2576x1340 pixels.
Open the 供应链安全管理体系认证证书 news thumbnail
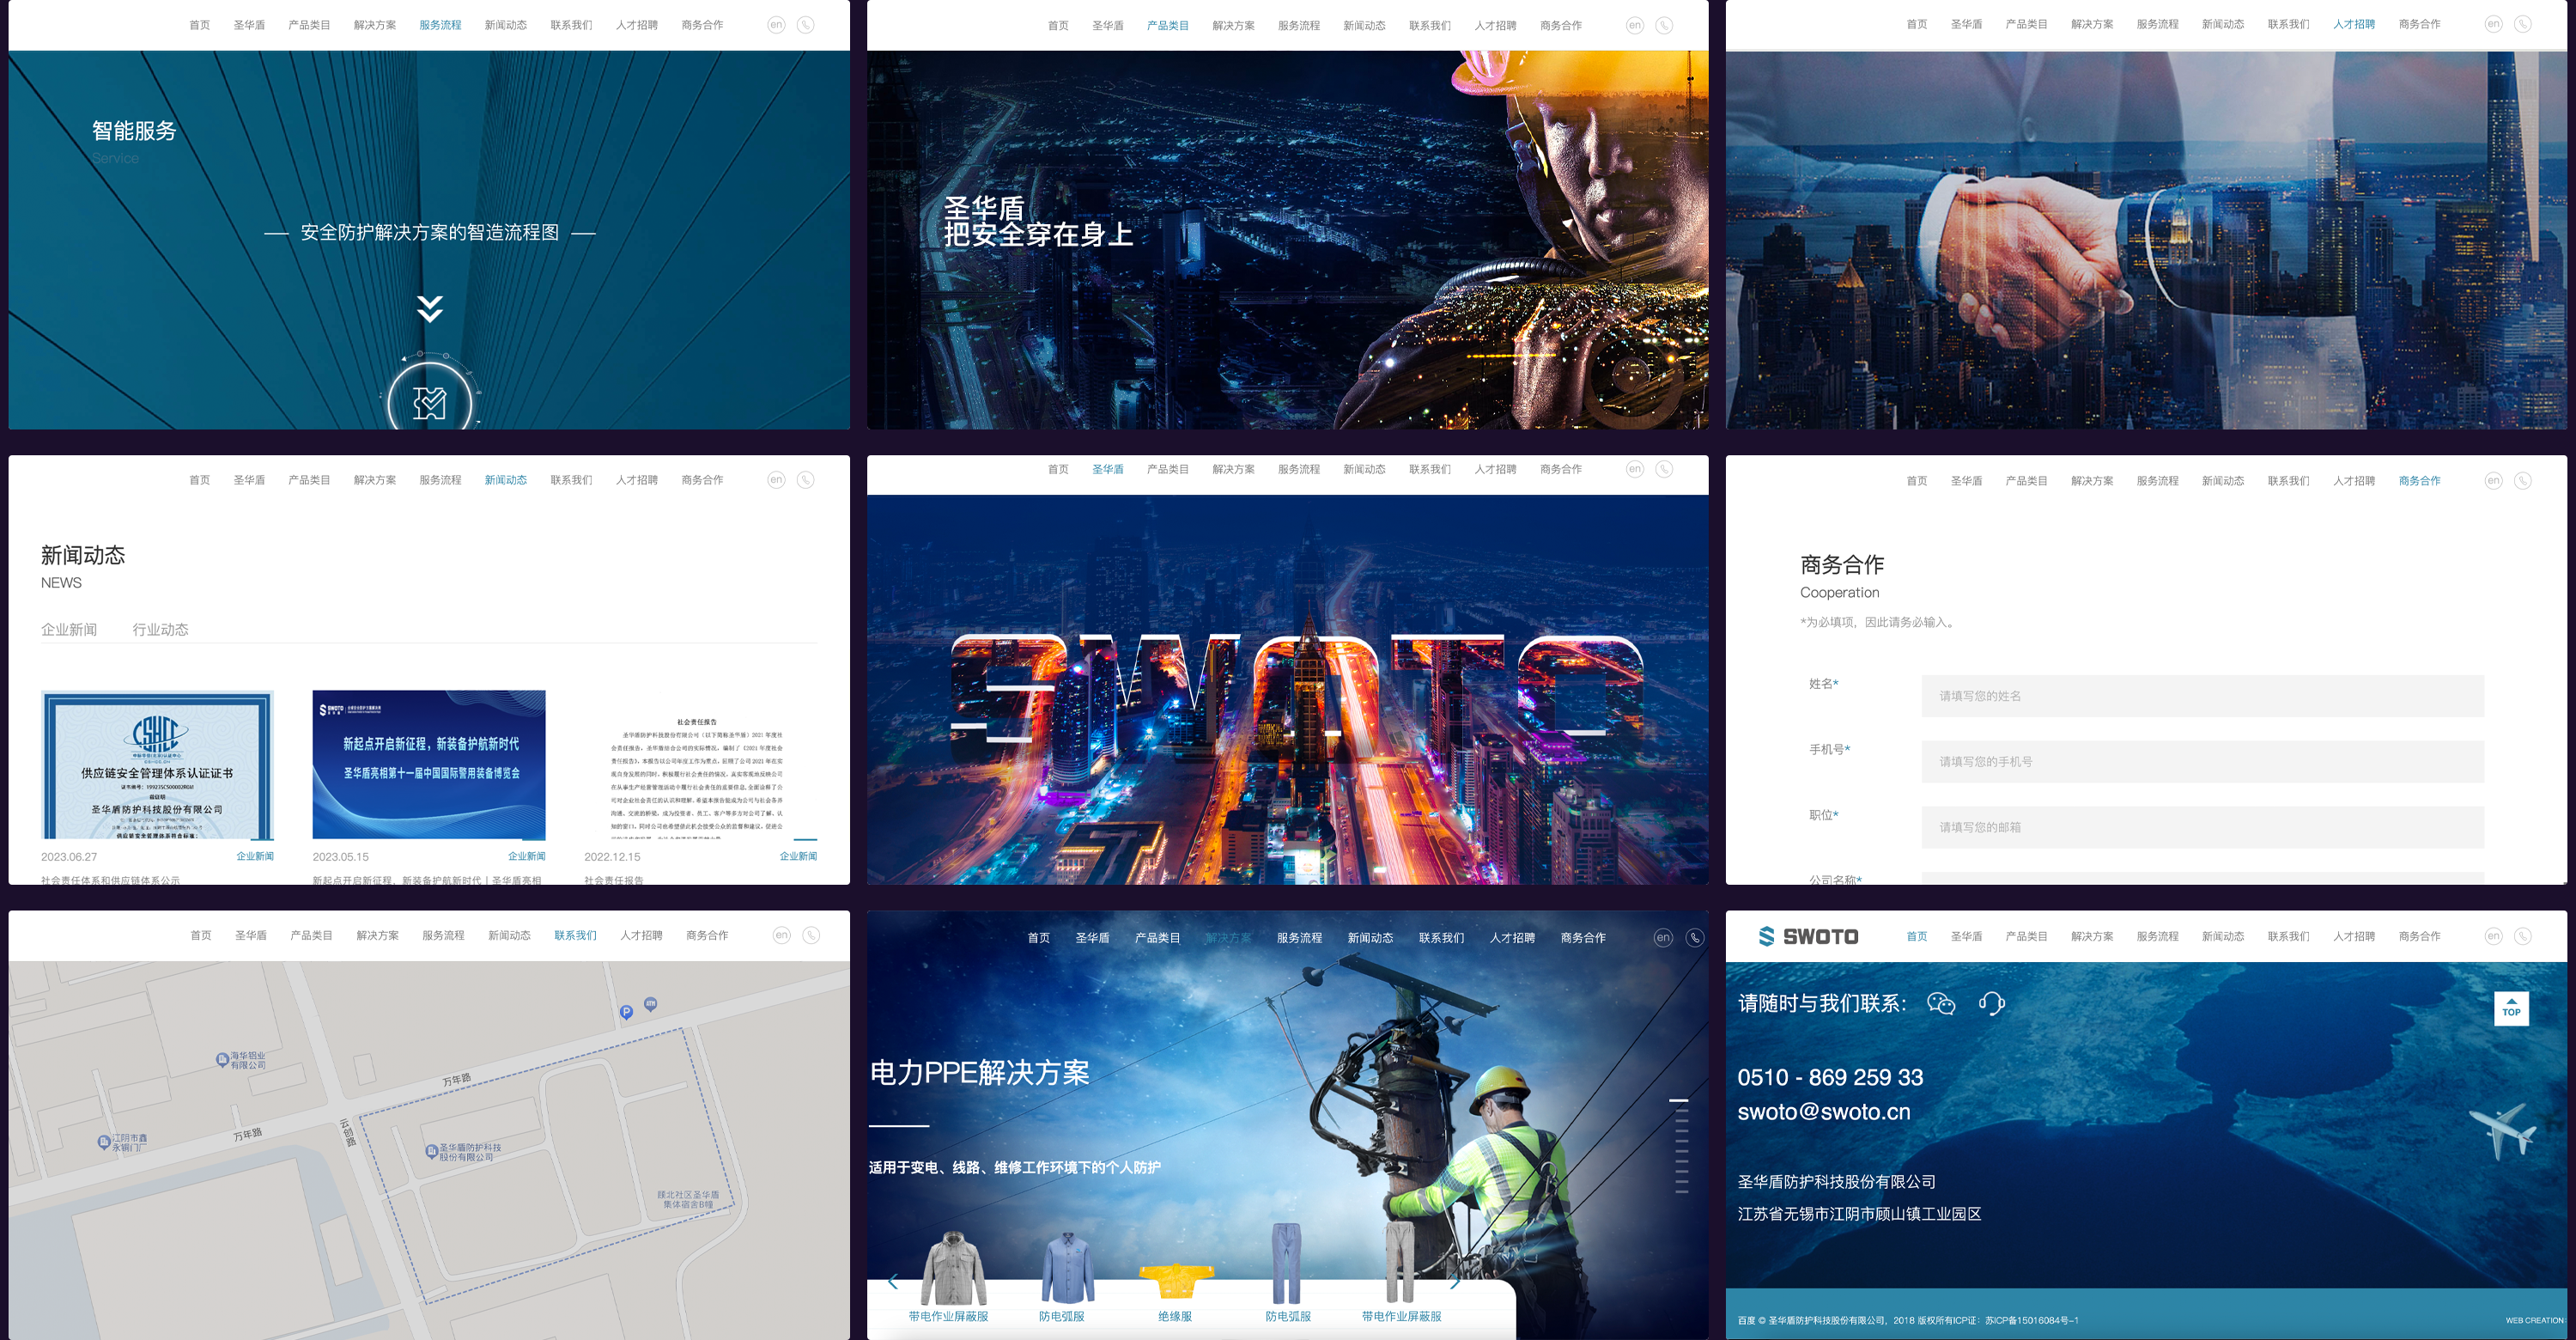coord(157,765)
